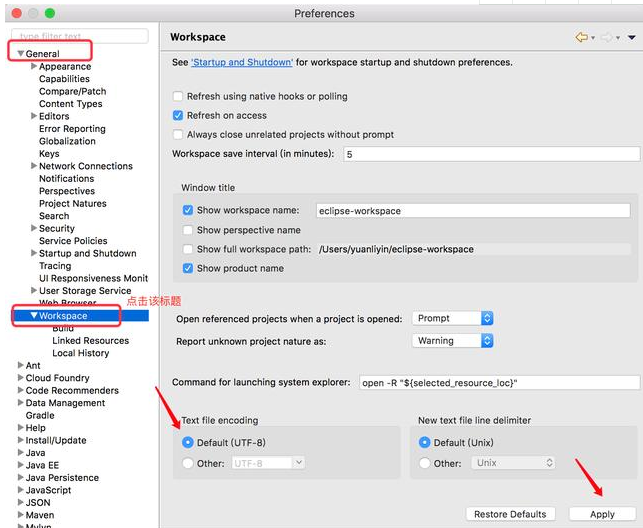Open the Warning dropdown for unknown nature
The image size is (643, 528).
point(453,340)
